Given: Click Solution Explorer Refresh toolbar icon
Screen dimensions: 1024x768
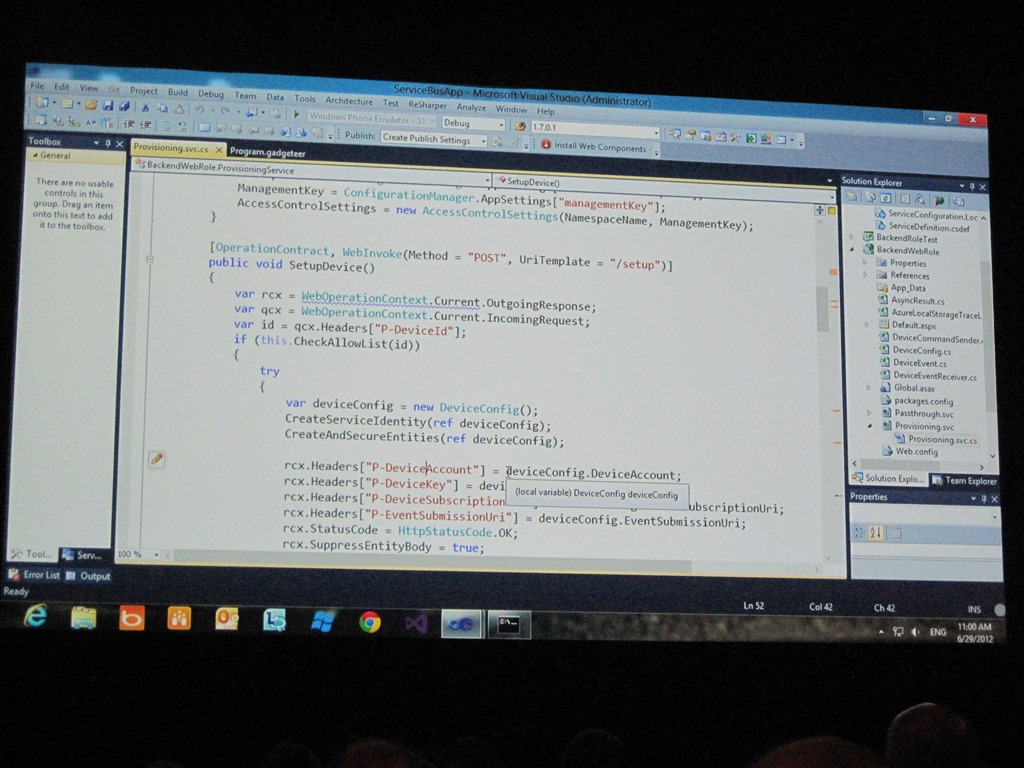Looking at the screenshot, I should (886, 198).
